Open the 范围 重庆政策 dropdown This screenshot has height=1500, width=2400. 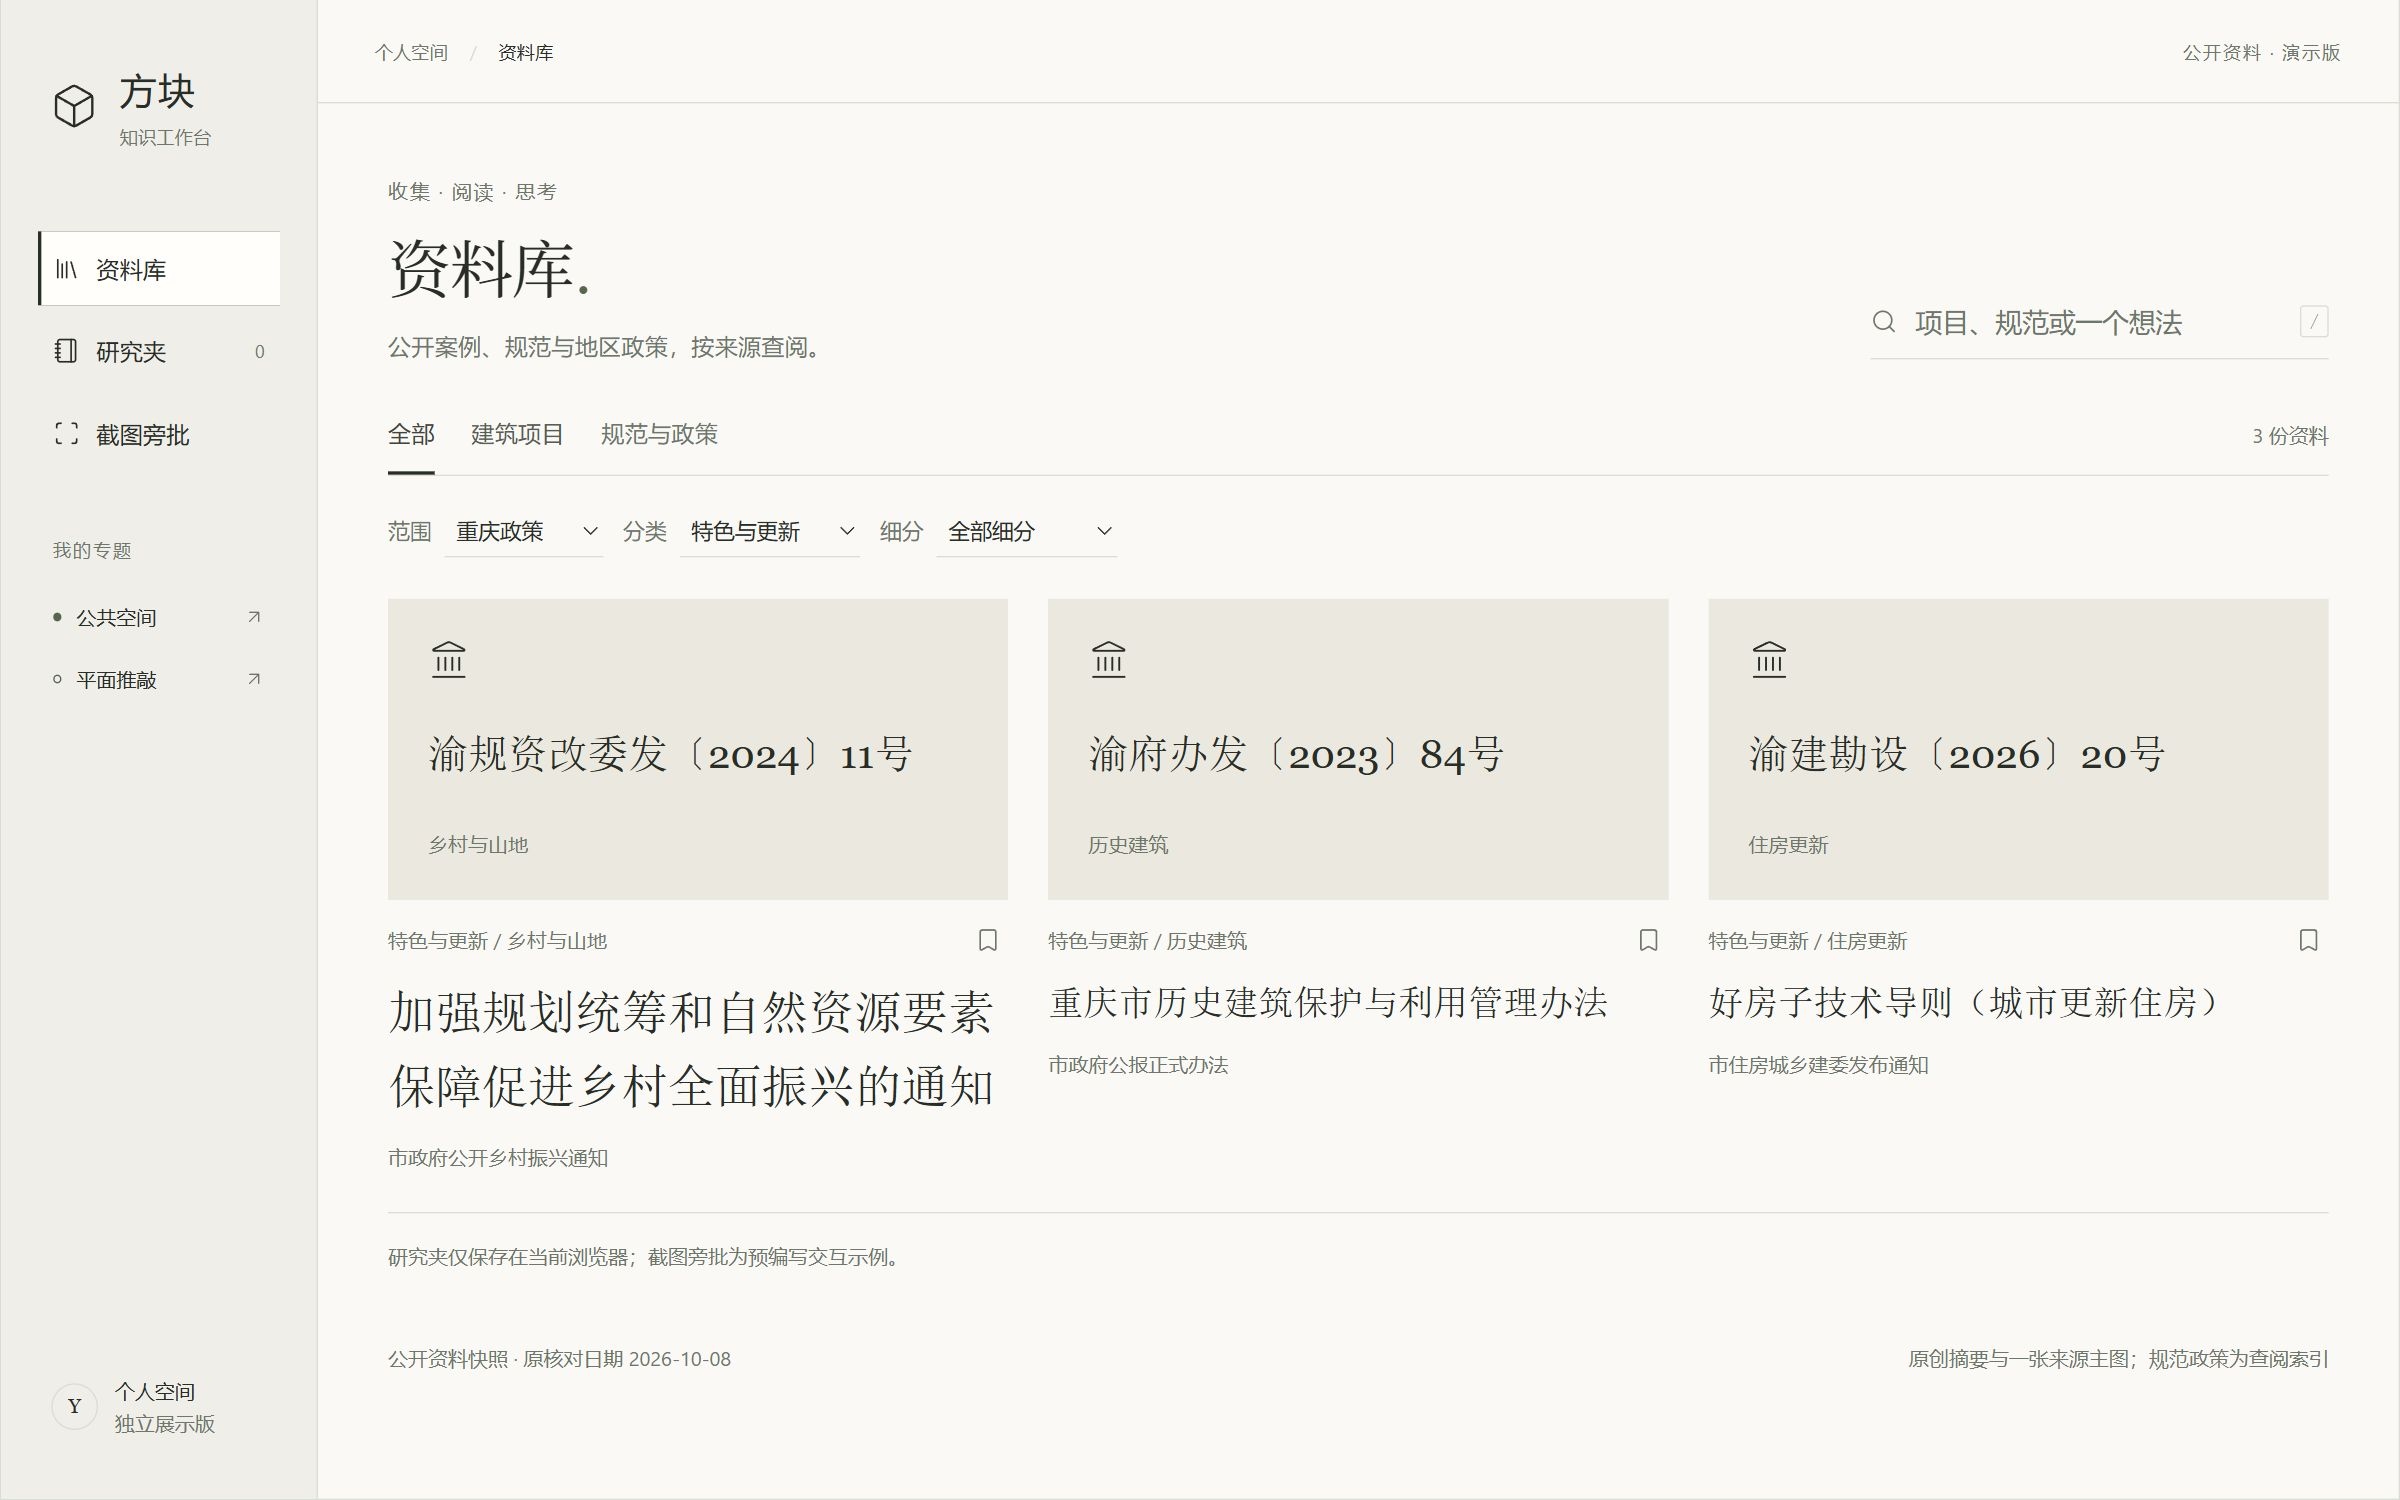point(524,531)
